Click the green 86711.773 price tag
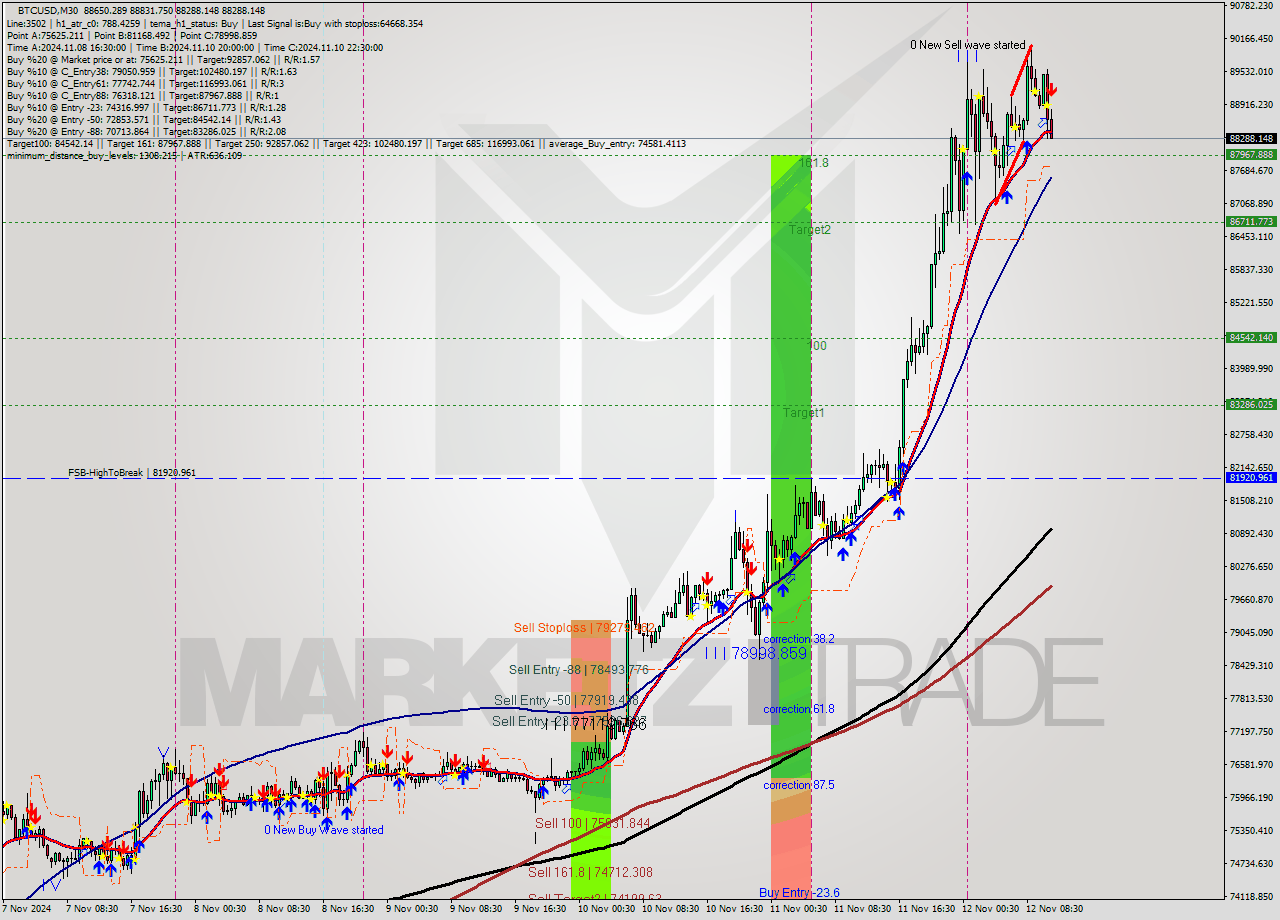1280x920 pixels. click(x=1251, y=222)
